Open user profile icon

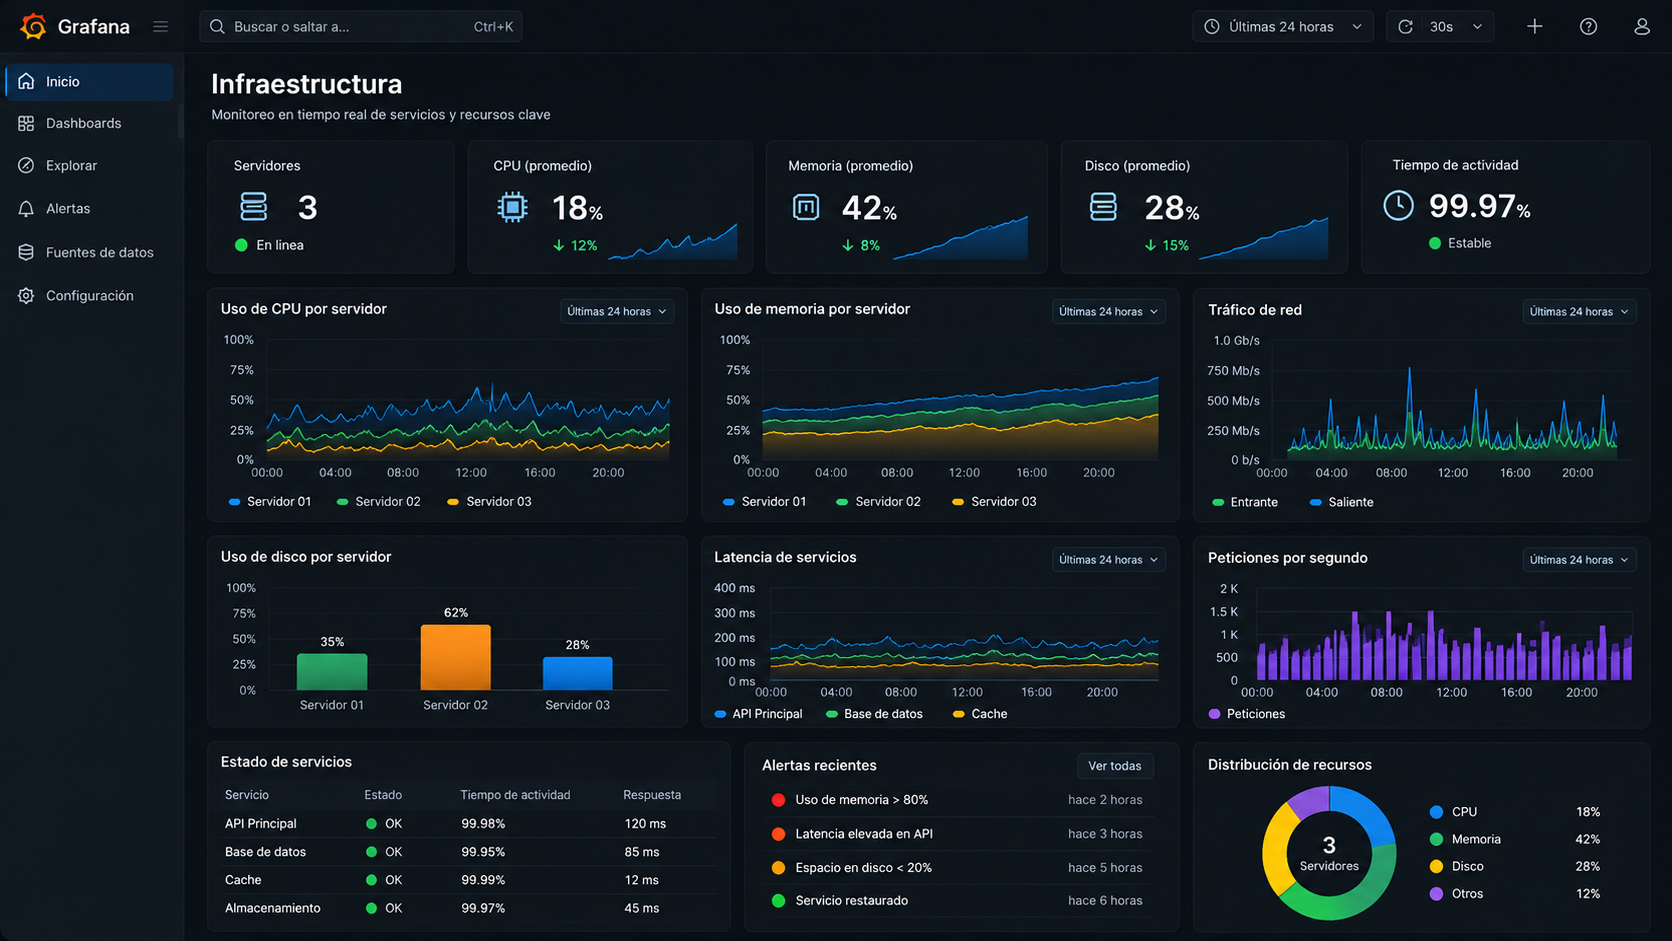click(x=1641, y=27)
